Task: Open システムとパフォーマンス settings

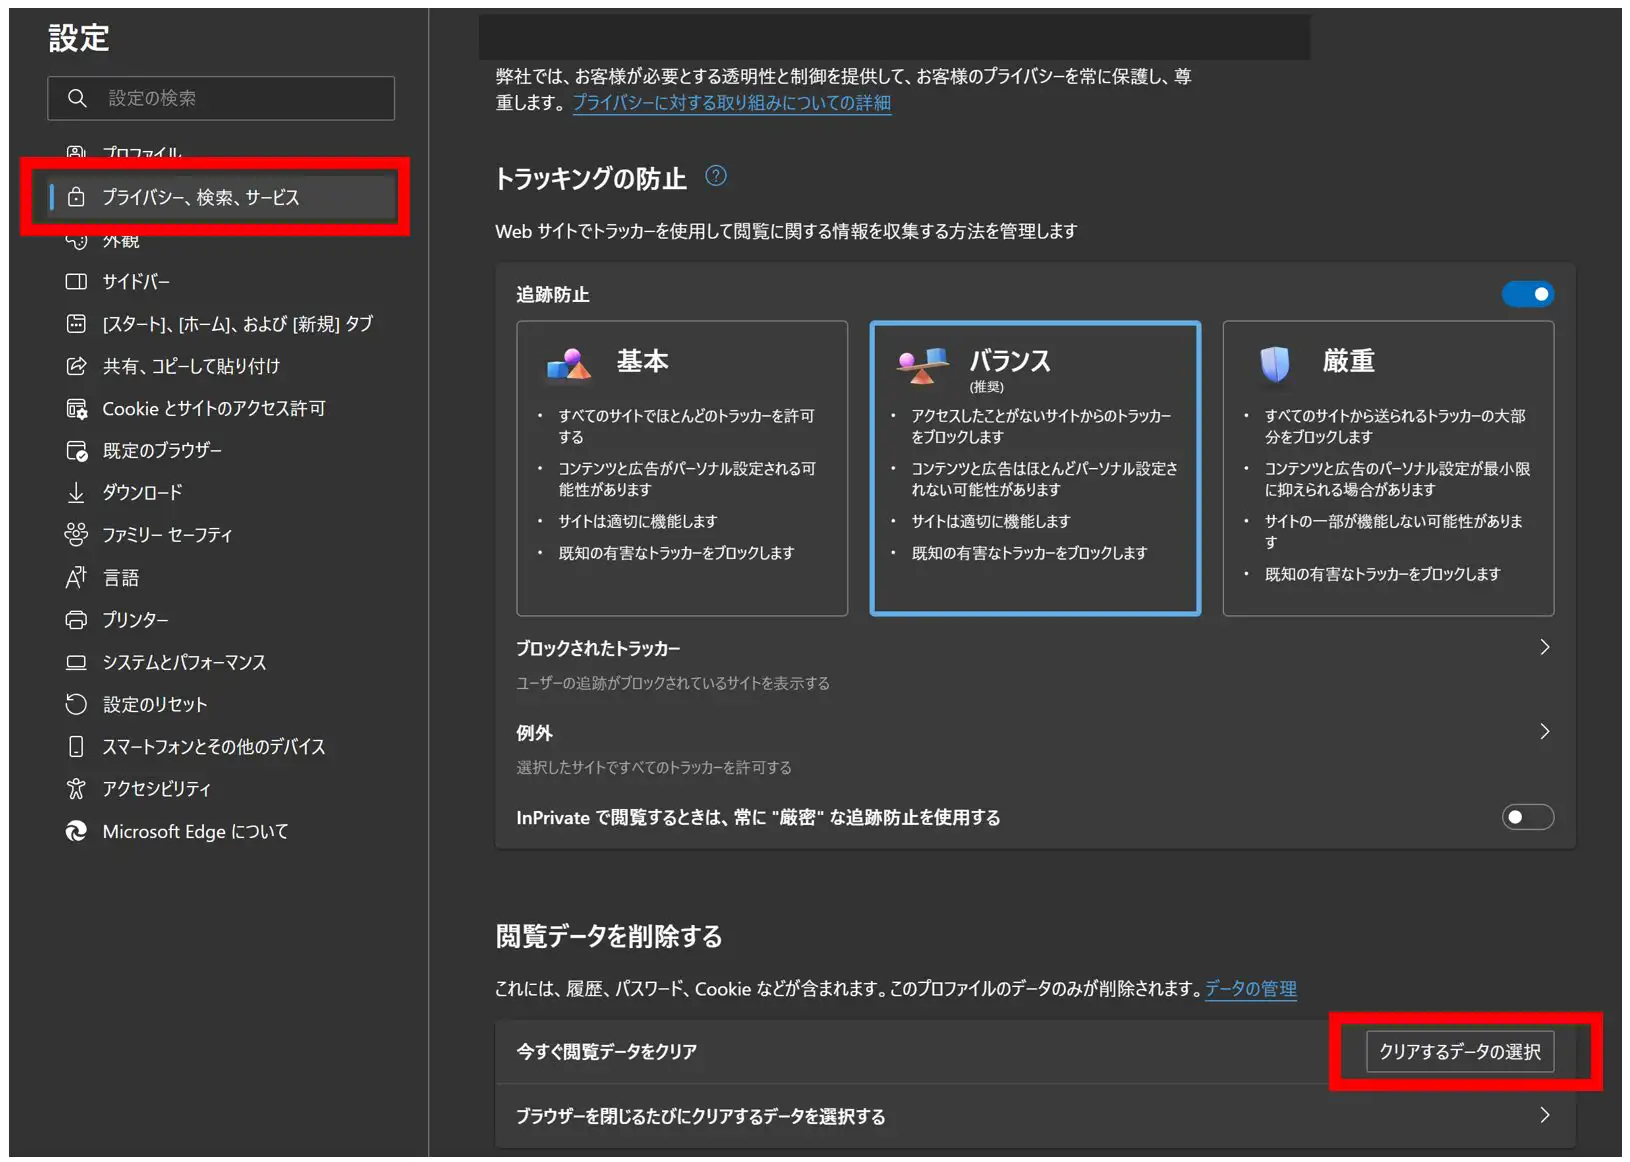Action: pos(185,662)
